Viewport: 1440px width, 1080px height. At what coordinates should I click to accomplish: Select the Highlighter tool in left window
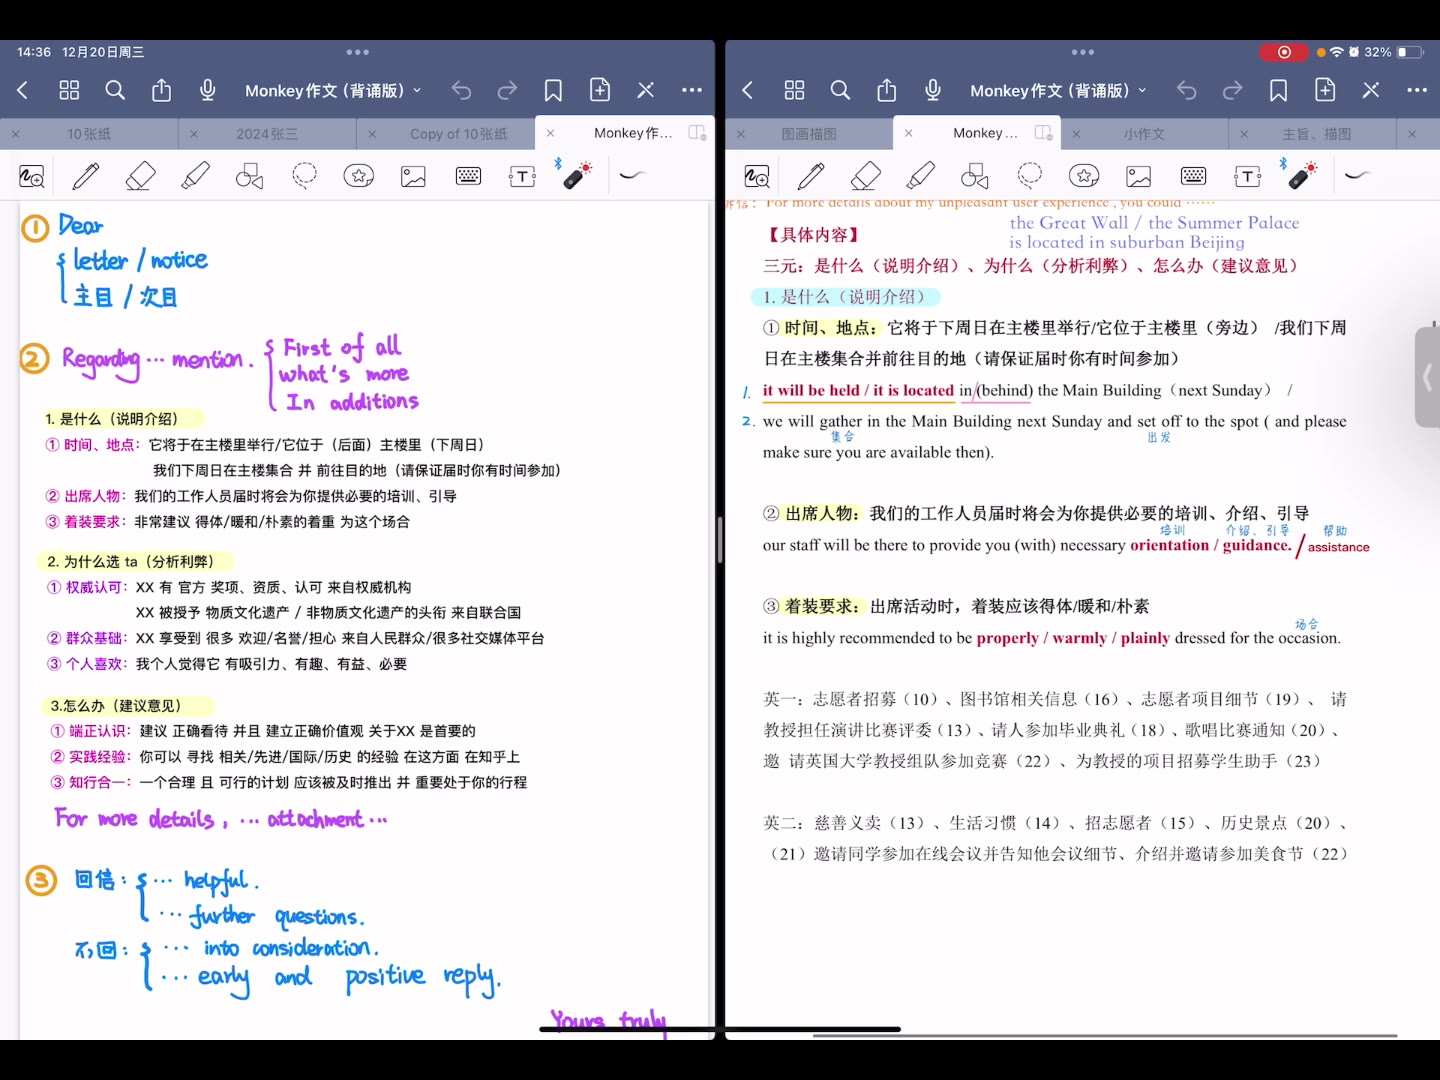(195, 177)
